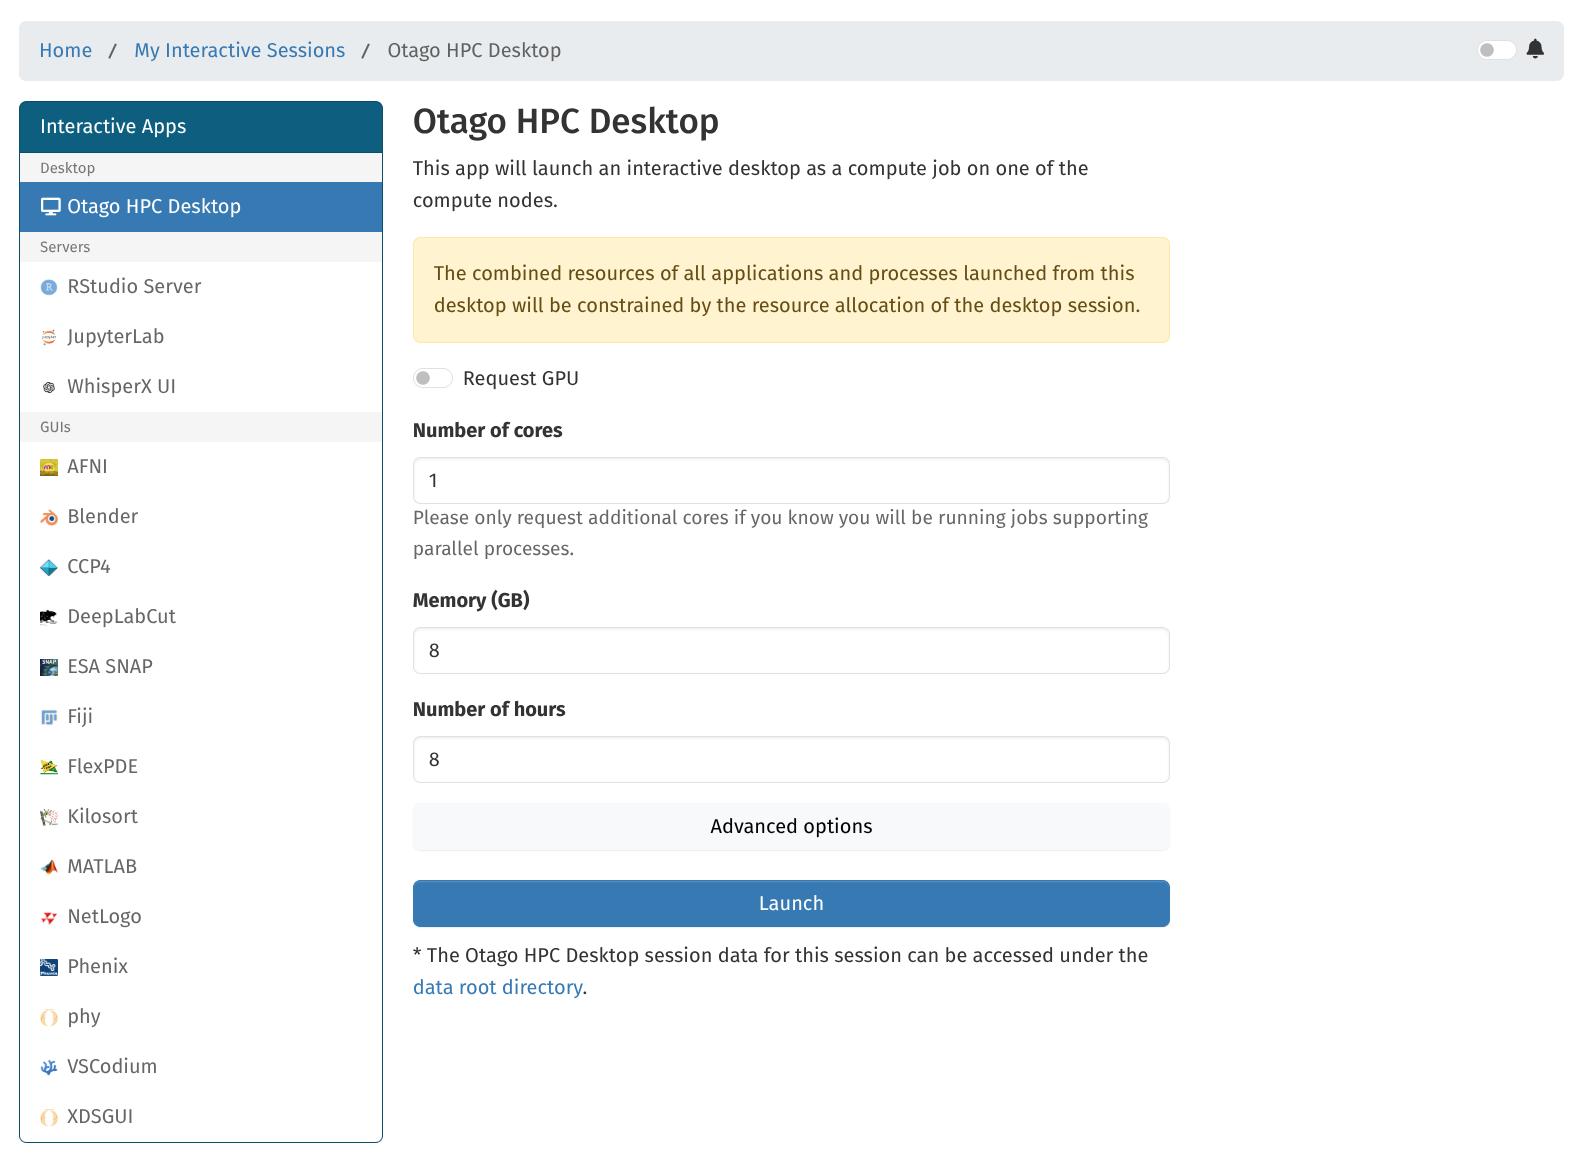Screen dimensions: 1570x1167
Task: Click the XDSGUI icon
Action: [x=49, y=1117]
